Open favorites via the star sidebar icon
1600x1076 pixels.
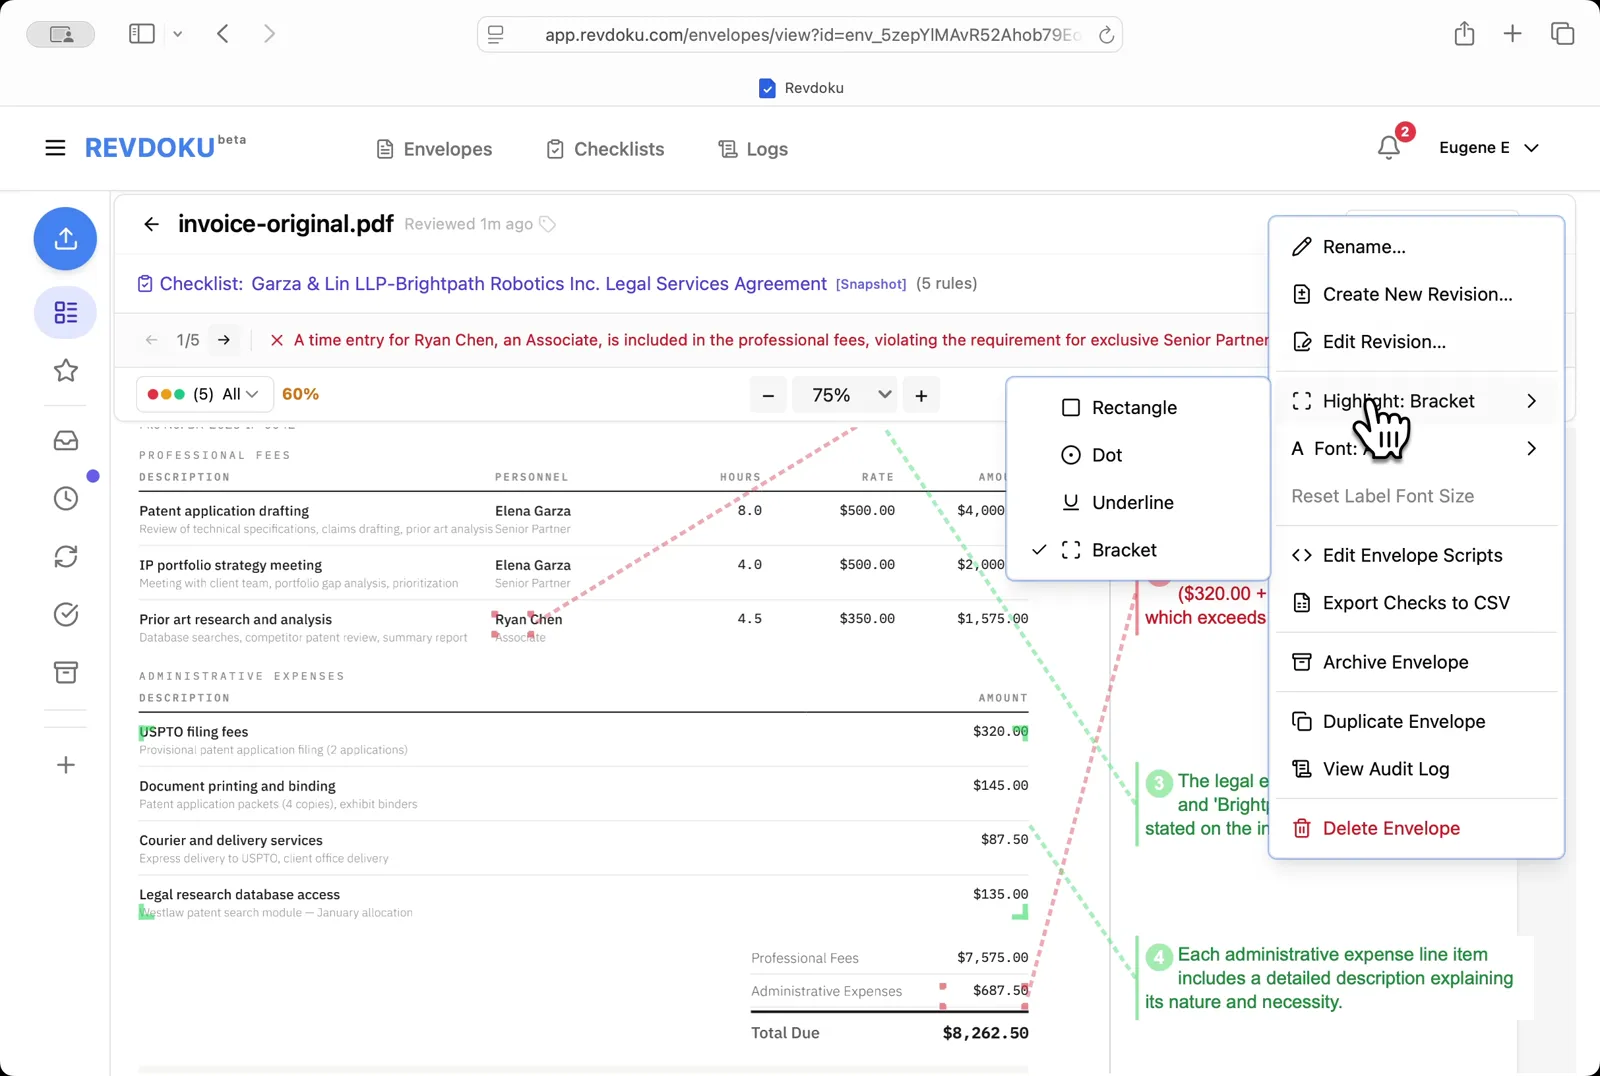click(65, 371)
